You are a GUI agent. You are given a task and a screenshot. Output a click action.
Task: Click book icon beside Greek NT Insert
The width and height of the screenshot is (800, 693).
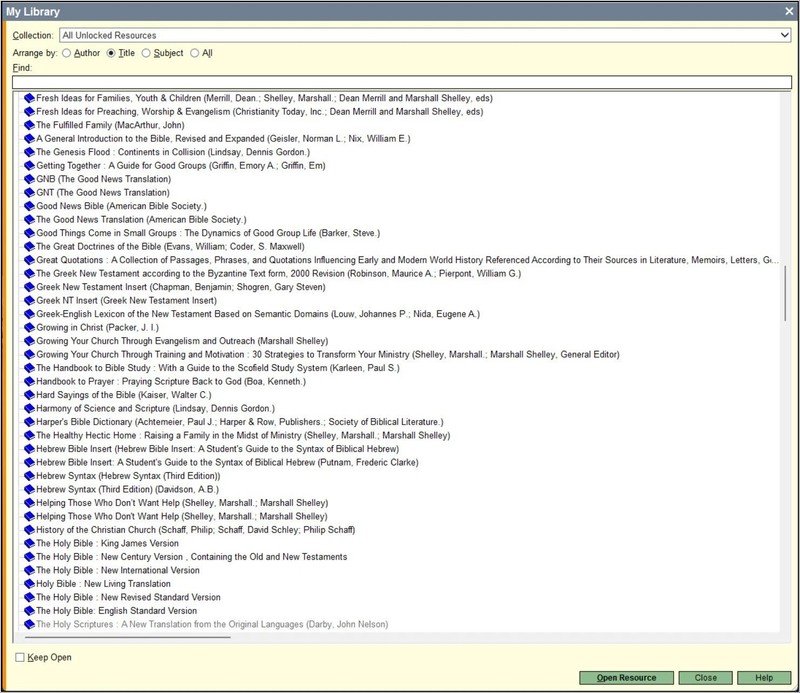(x=29, y=301)
